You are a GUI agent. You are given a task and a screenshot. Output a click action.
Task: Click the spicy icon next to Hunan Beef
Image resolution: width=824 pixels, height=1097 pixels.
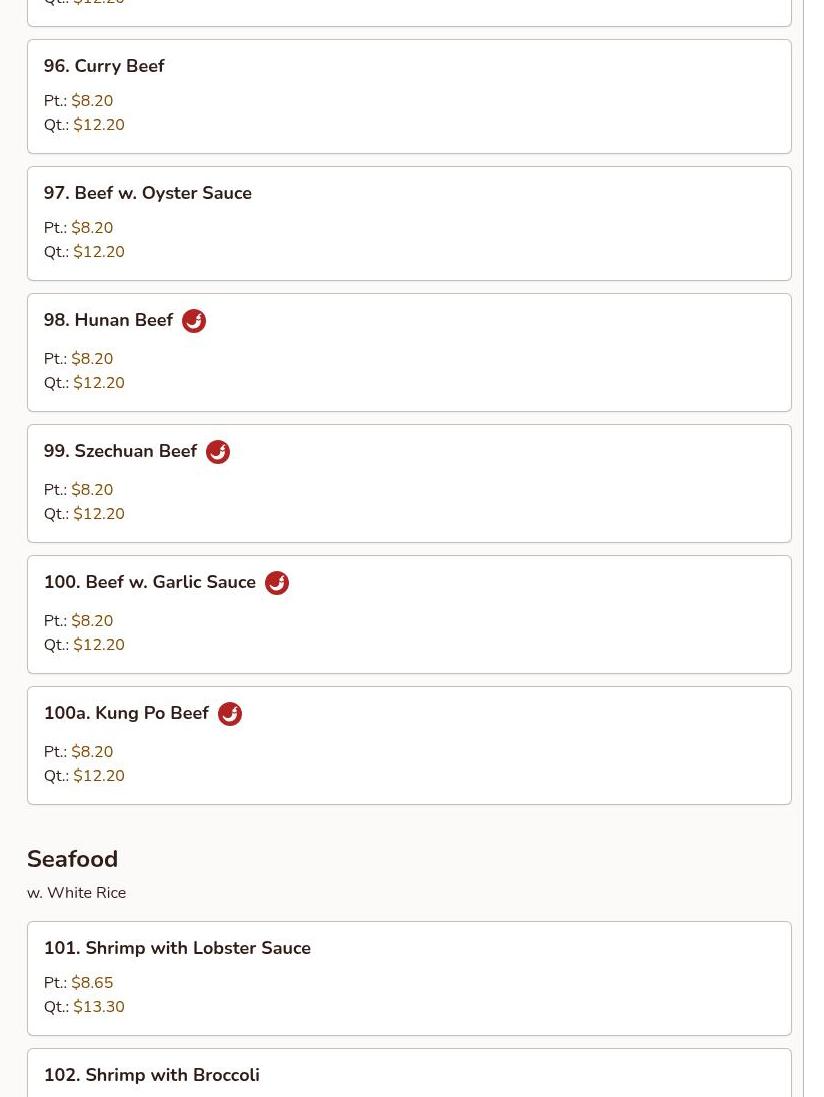pos(194,321)
